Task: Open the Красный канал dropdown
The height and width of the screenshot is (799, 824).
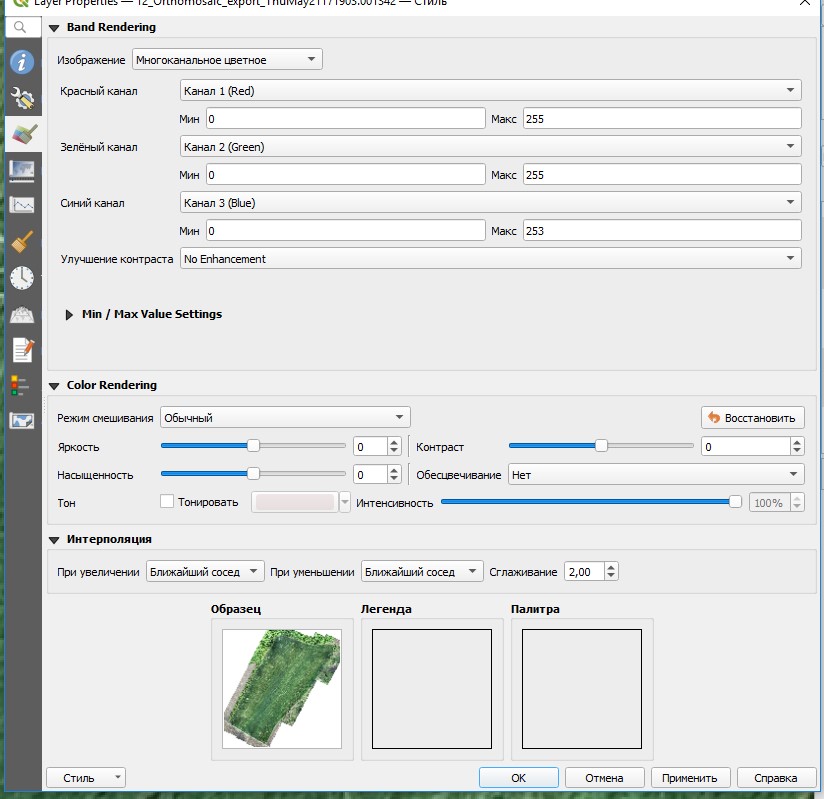Action: click(x=490, y=91)
